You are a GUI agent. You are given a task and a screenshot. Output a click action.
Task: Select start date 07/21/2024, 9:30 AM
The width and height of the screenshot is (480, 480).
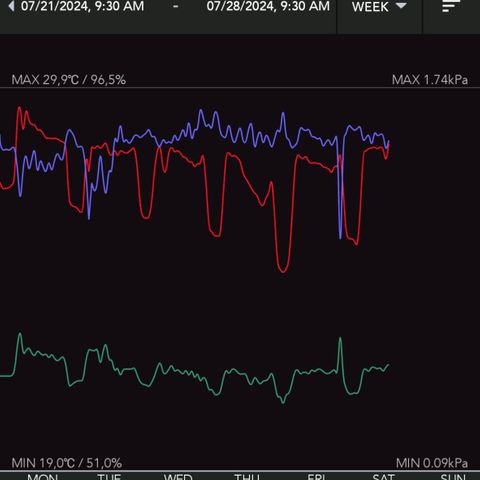pyautogui.click(x=82, y=6)
